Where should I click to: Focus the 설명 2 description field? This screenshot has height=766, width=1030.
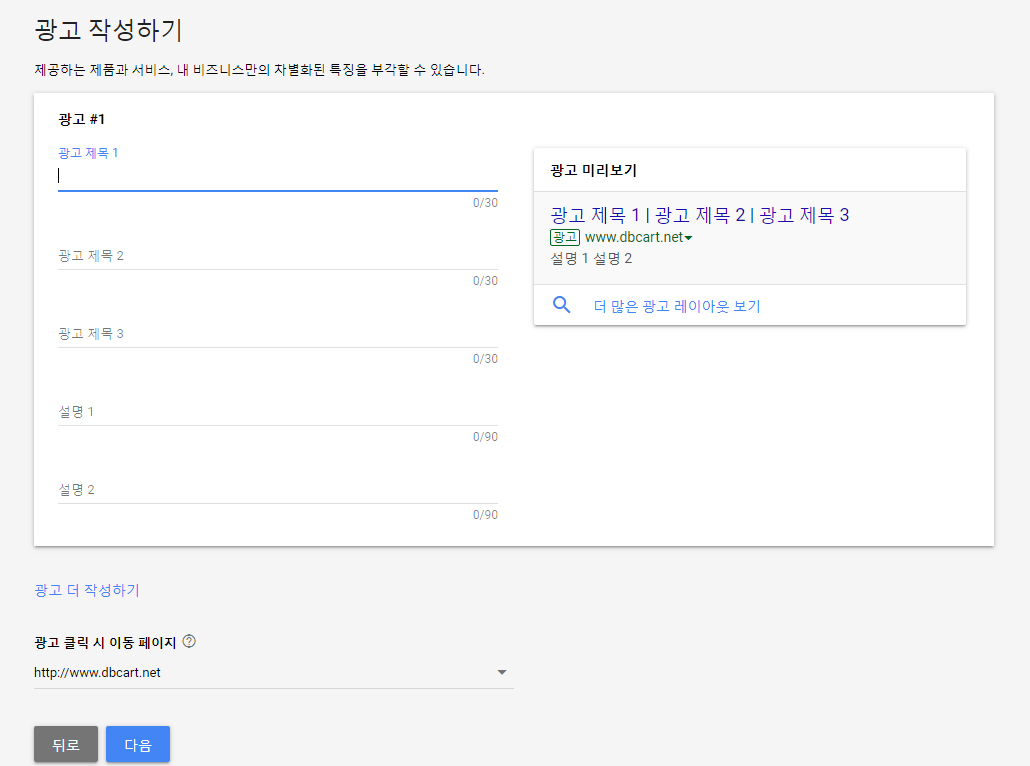277,490
